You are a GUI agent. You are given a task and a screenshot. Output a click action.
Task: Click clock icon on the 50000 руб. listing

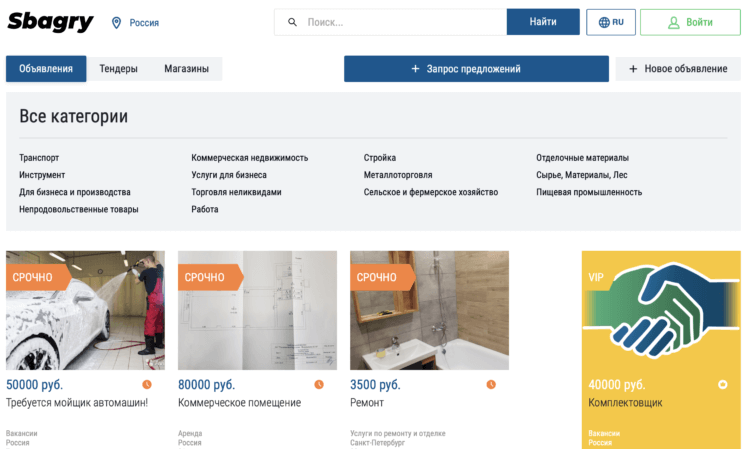147,384
